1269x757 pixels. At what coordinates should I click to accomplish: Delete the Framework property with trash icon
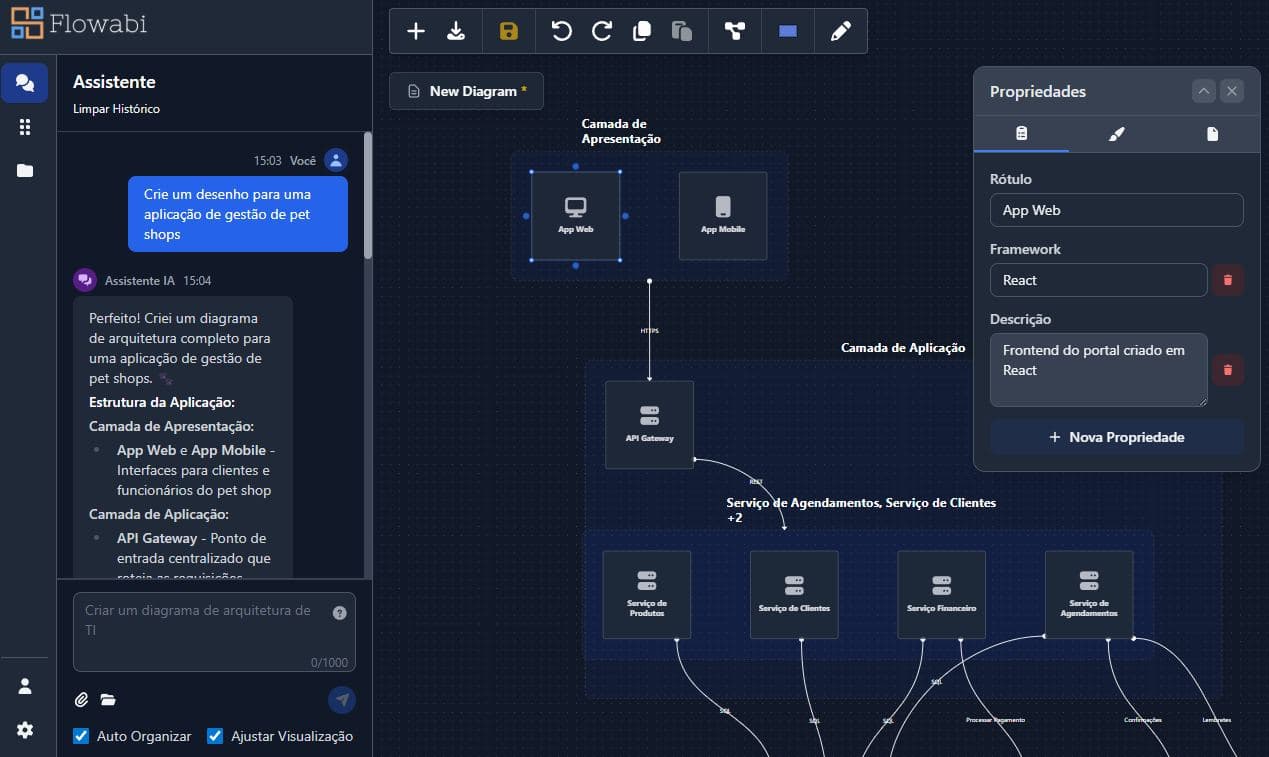click(1228, 280)
